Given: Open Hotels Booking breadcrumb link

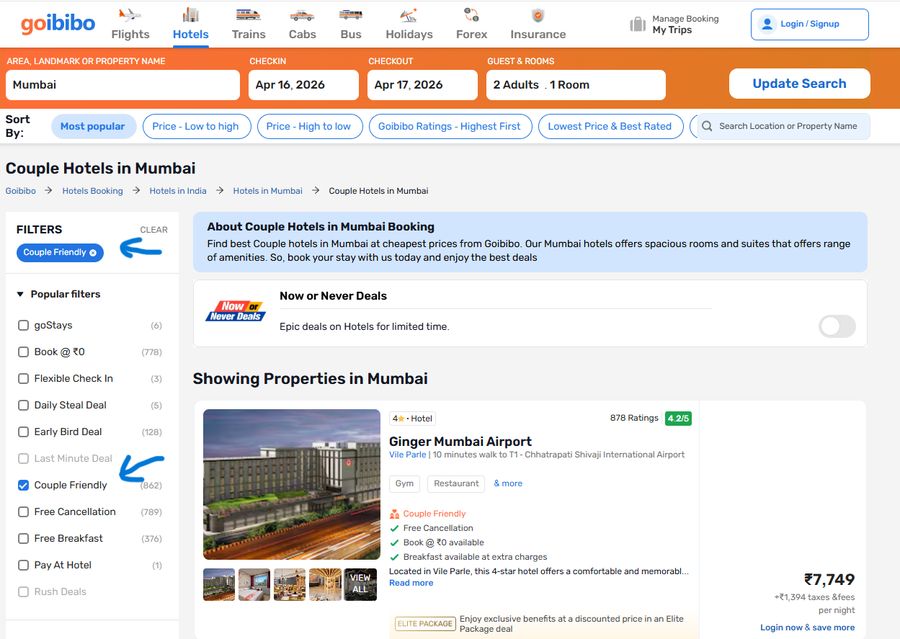Looking at the screenshot, I should [92, 191].
